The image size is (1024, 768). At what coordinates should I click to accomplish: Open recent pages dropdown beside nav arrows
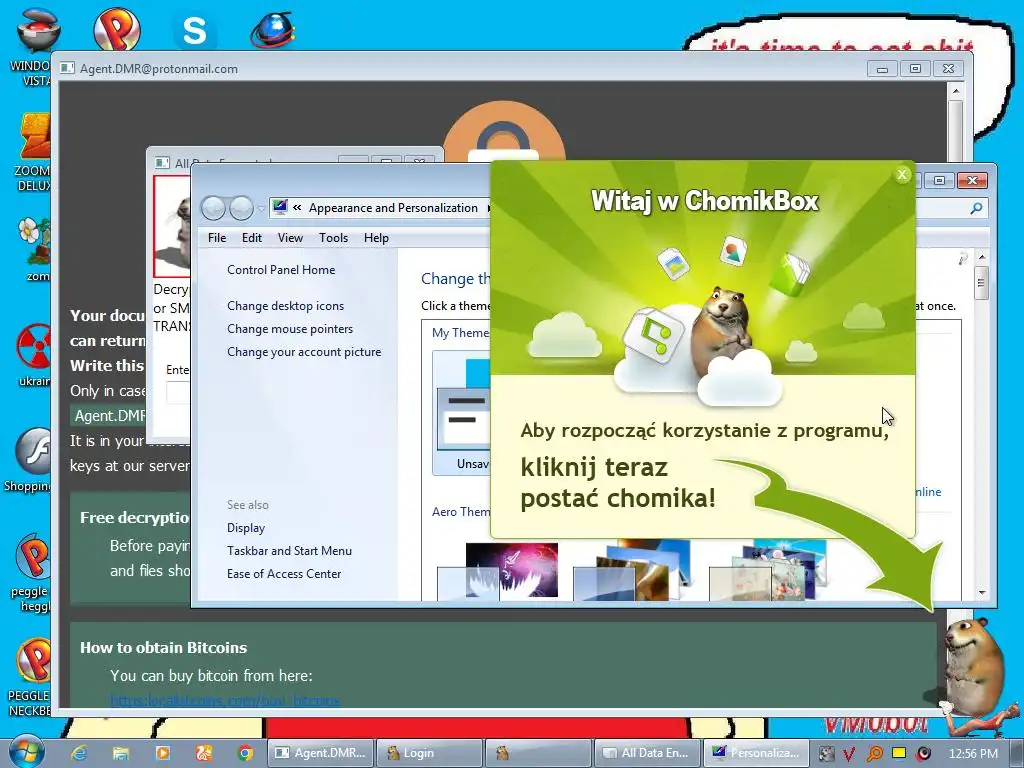[261, 209]
